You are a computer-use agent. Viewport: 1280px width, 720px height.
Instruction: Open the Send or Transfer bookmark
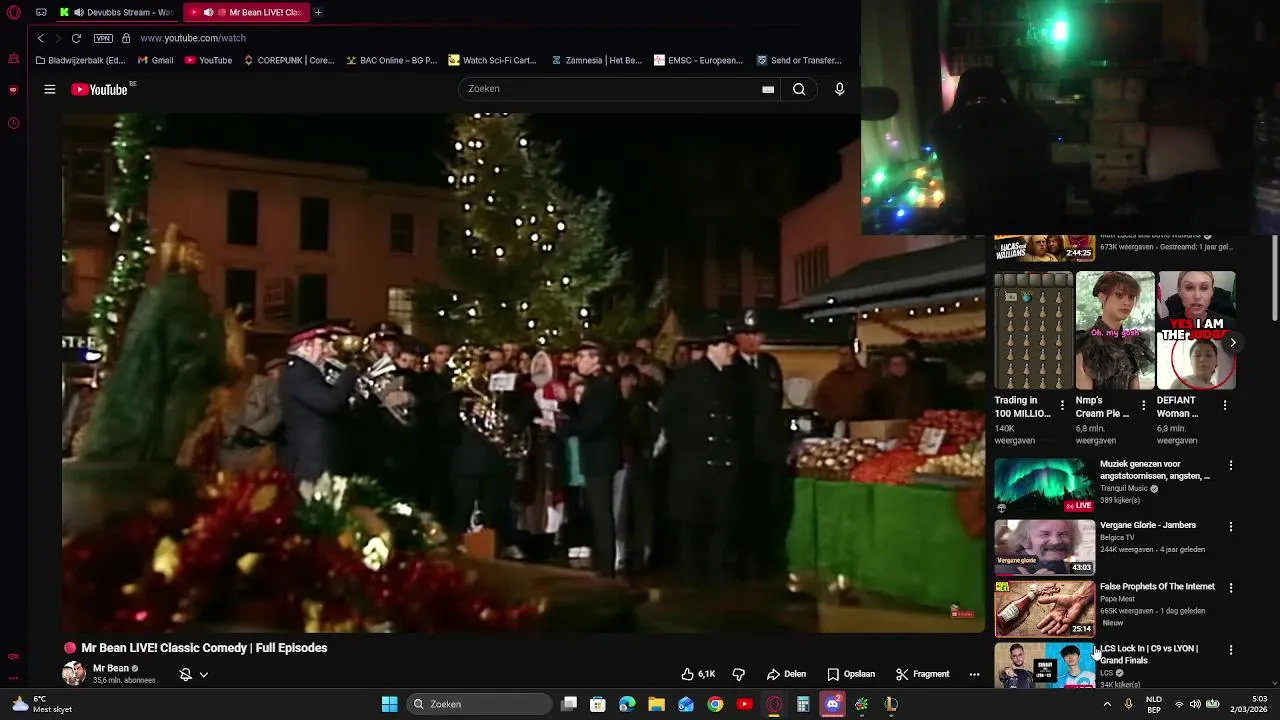tap(799, 60)
